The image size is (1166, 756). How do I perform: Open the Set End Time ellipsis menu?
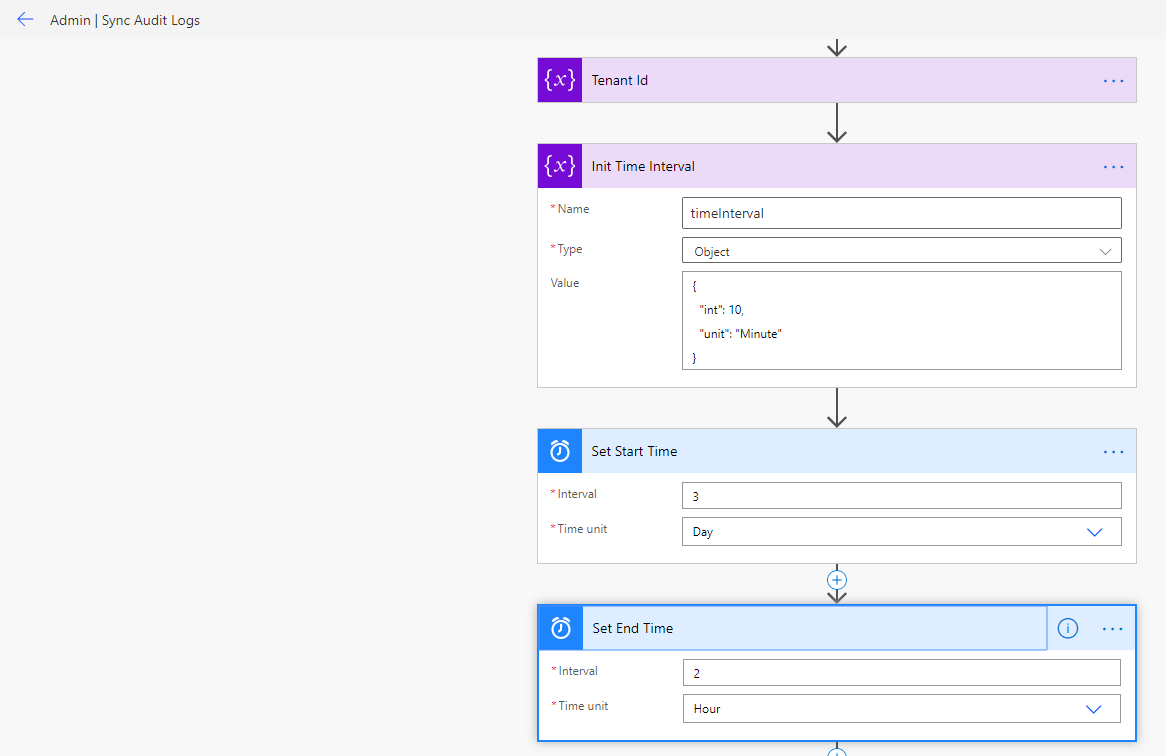coord(1113,628)
